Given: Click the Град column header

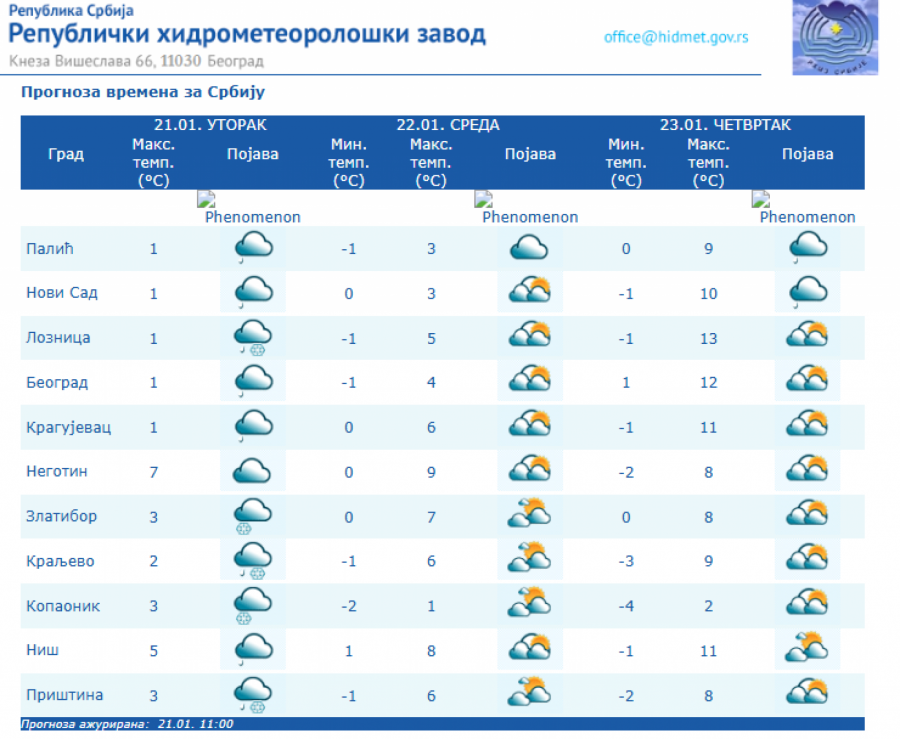Looking at the screenshot, I should tap(66, 154).
